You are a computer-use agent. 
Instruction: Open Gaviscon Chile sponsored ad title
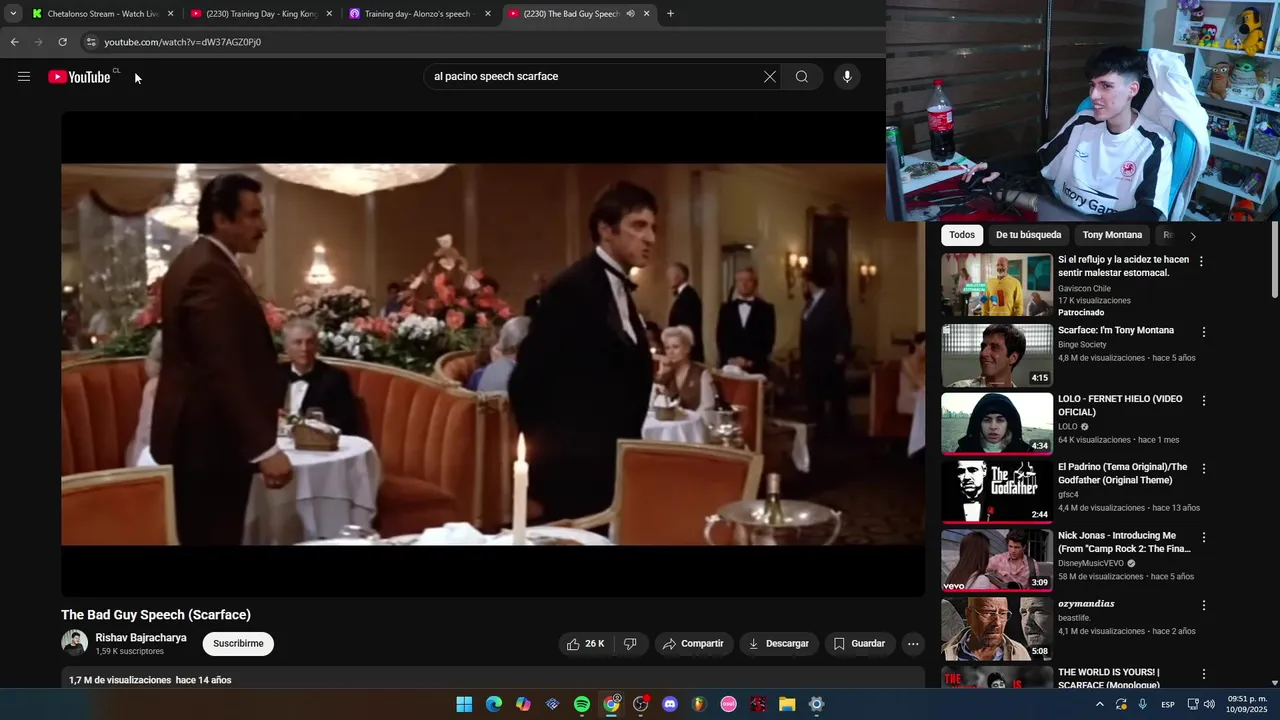[1123, 266]
